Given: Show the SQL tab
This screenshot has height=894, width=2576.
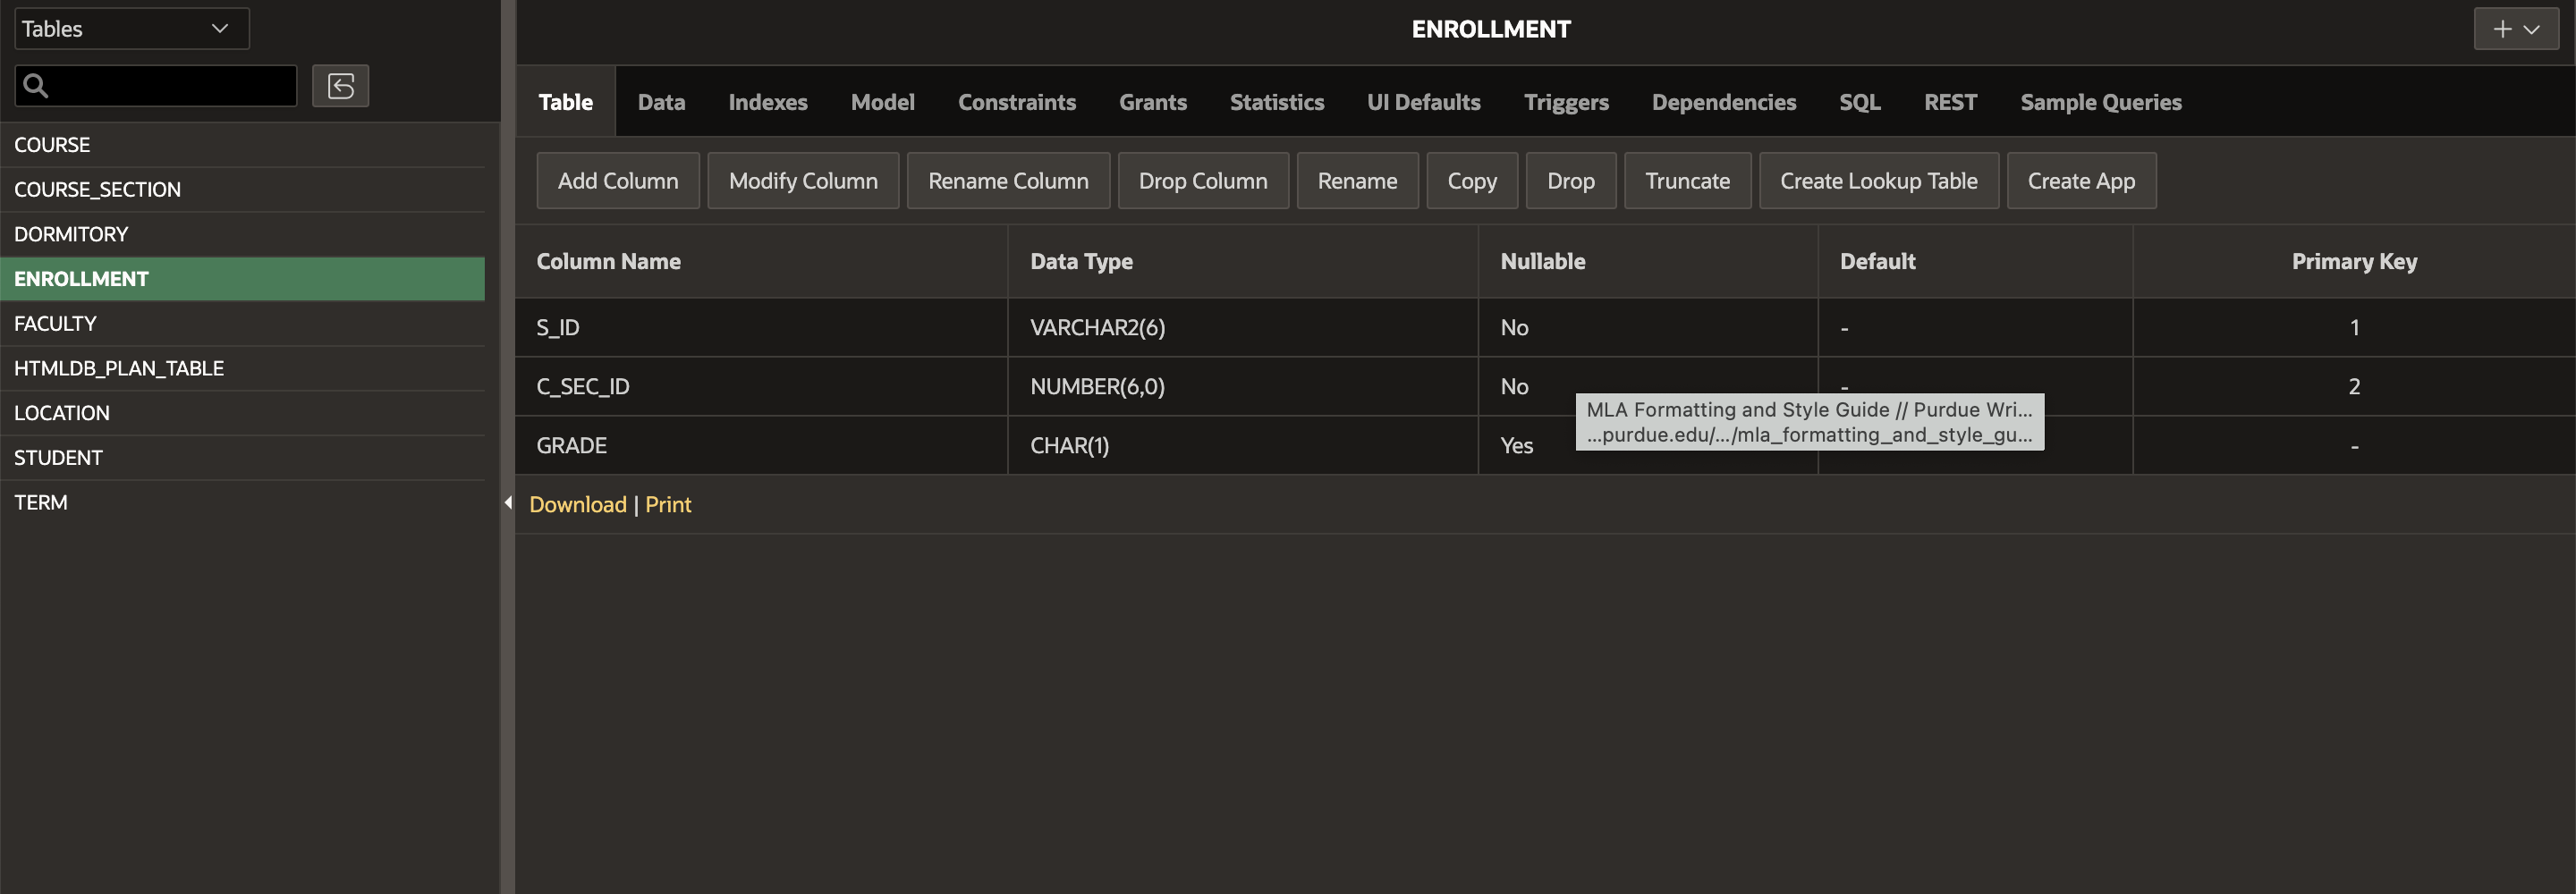Looking at the screenshot, I should (x=1859, y=102).
